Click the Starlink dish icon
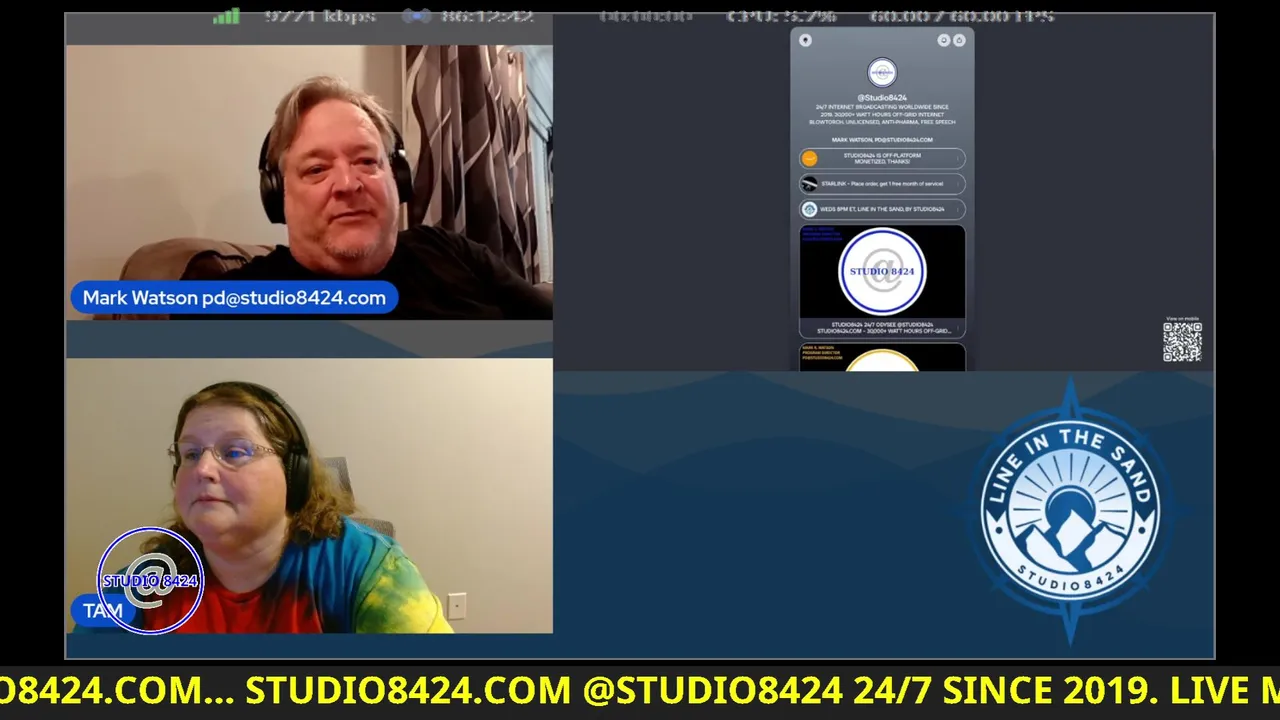 coord(810,184)
